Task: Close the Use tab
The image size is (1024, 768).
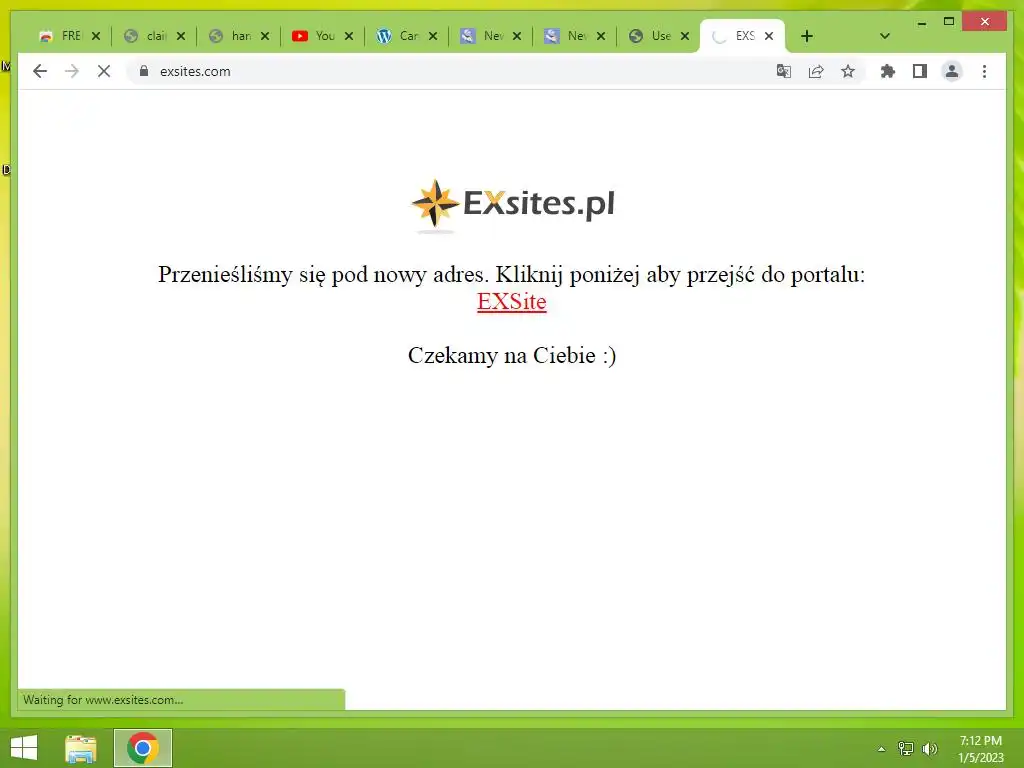Action: tap(685, 36)
